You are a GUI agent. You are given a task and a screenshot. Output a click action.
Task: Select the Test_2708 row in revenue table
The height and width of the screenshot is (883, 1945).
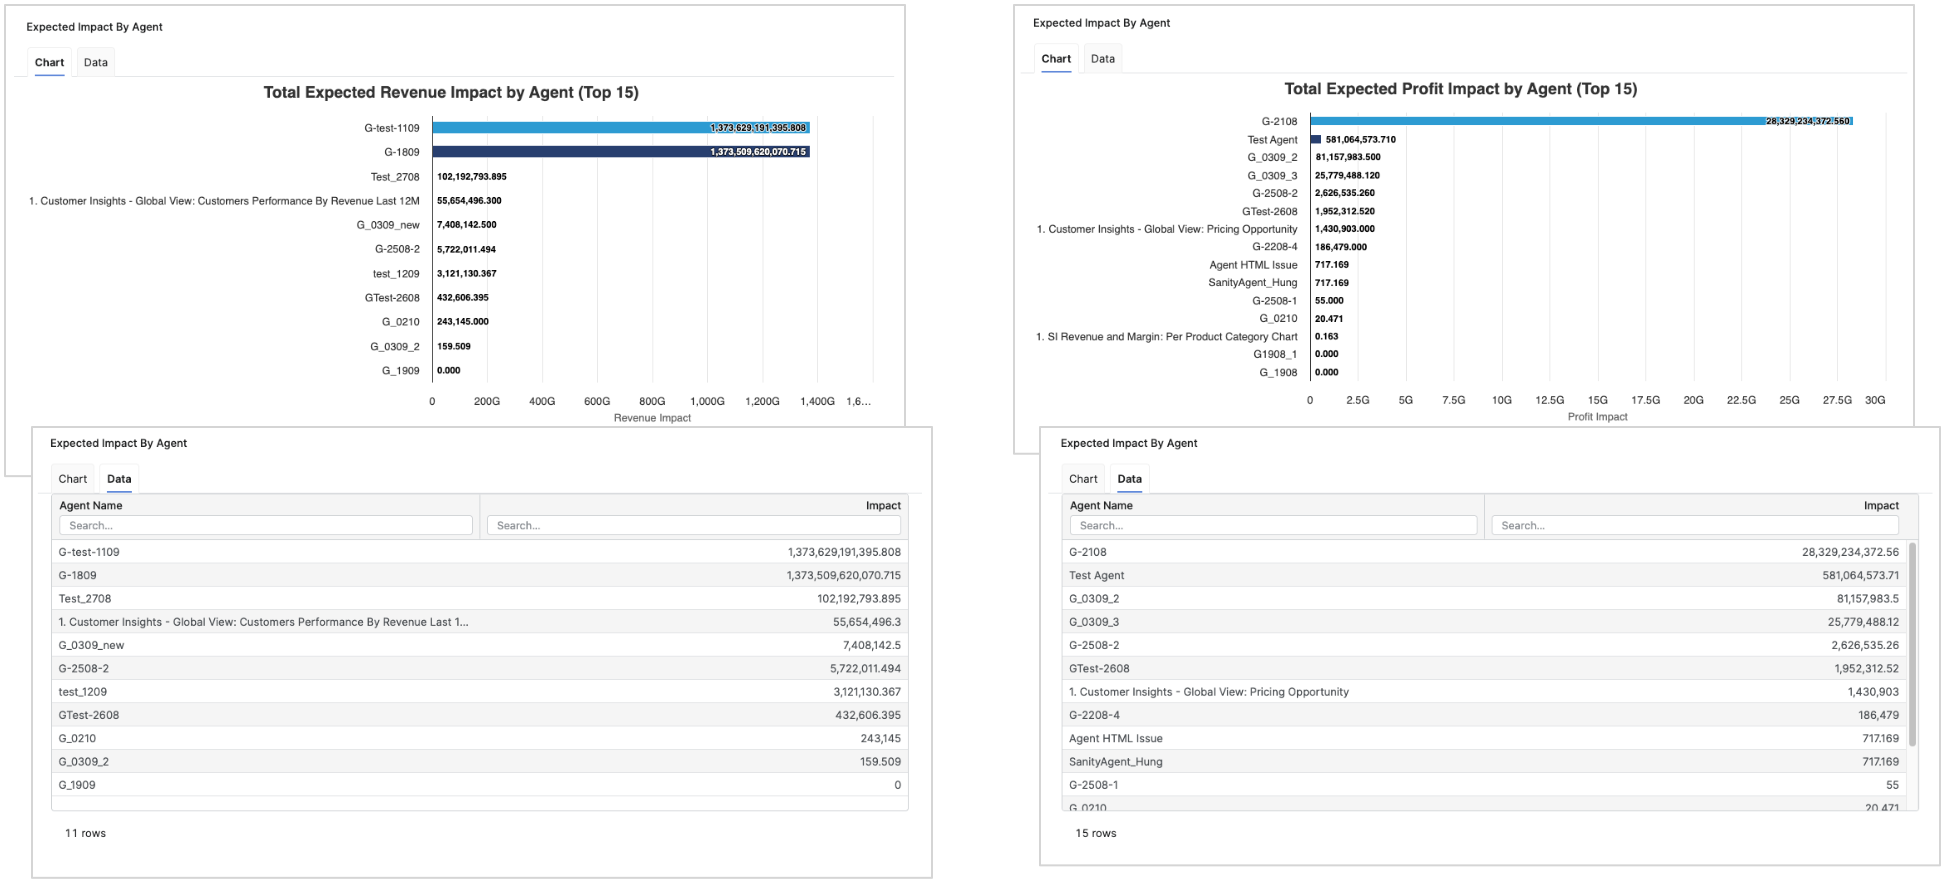pos(479,599)
